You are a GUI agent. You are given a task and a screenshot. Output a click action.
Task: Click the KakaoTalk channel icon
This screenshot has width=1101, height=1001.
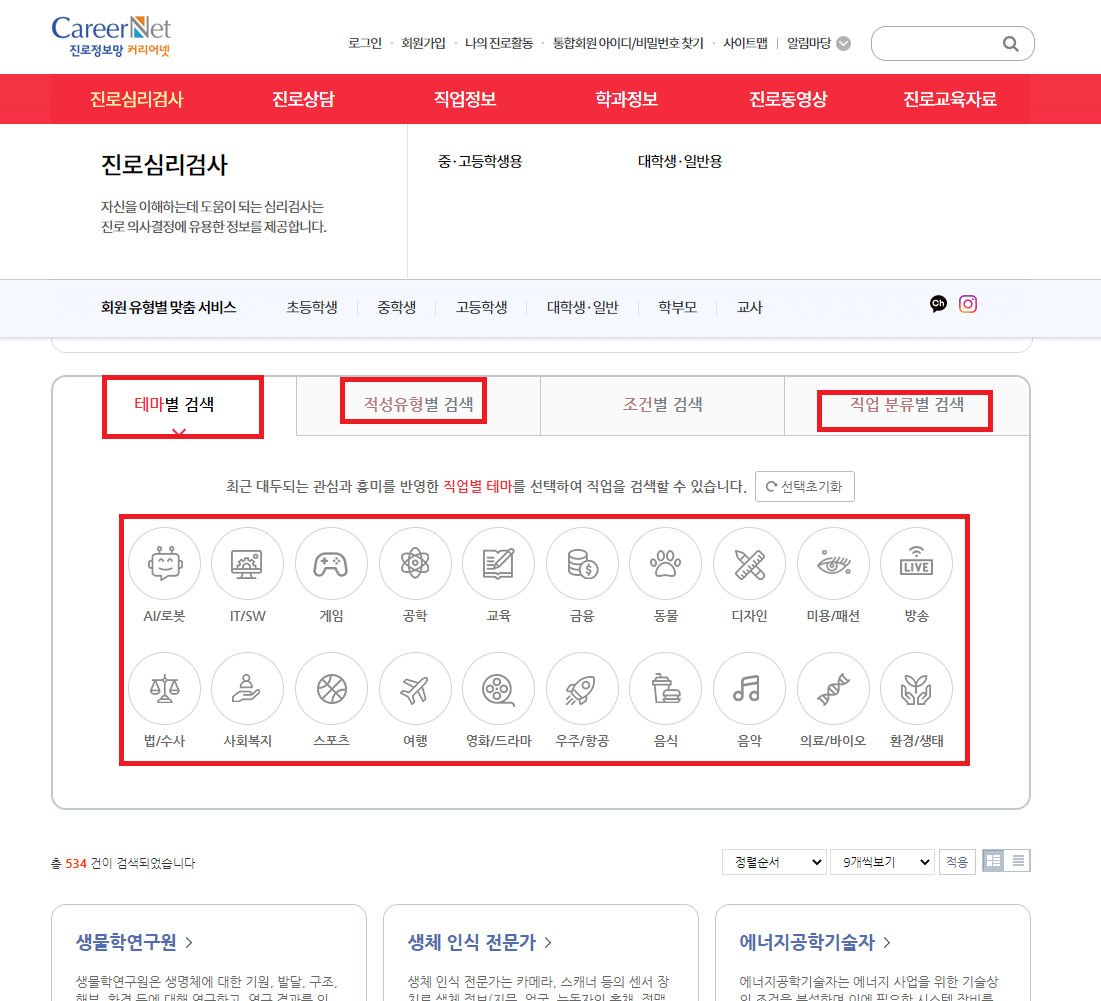coord(937,304)
